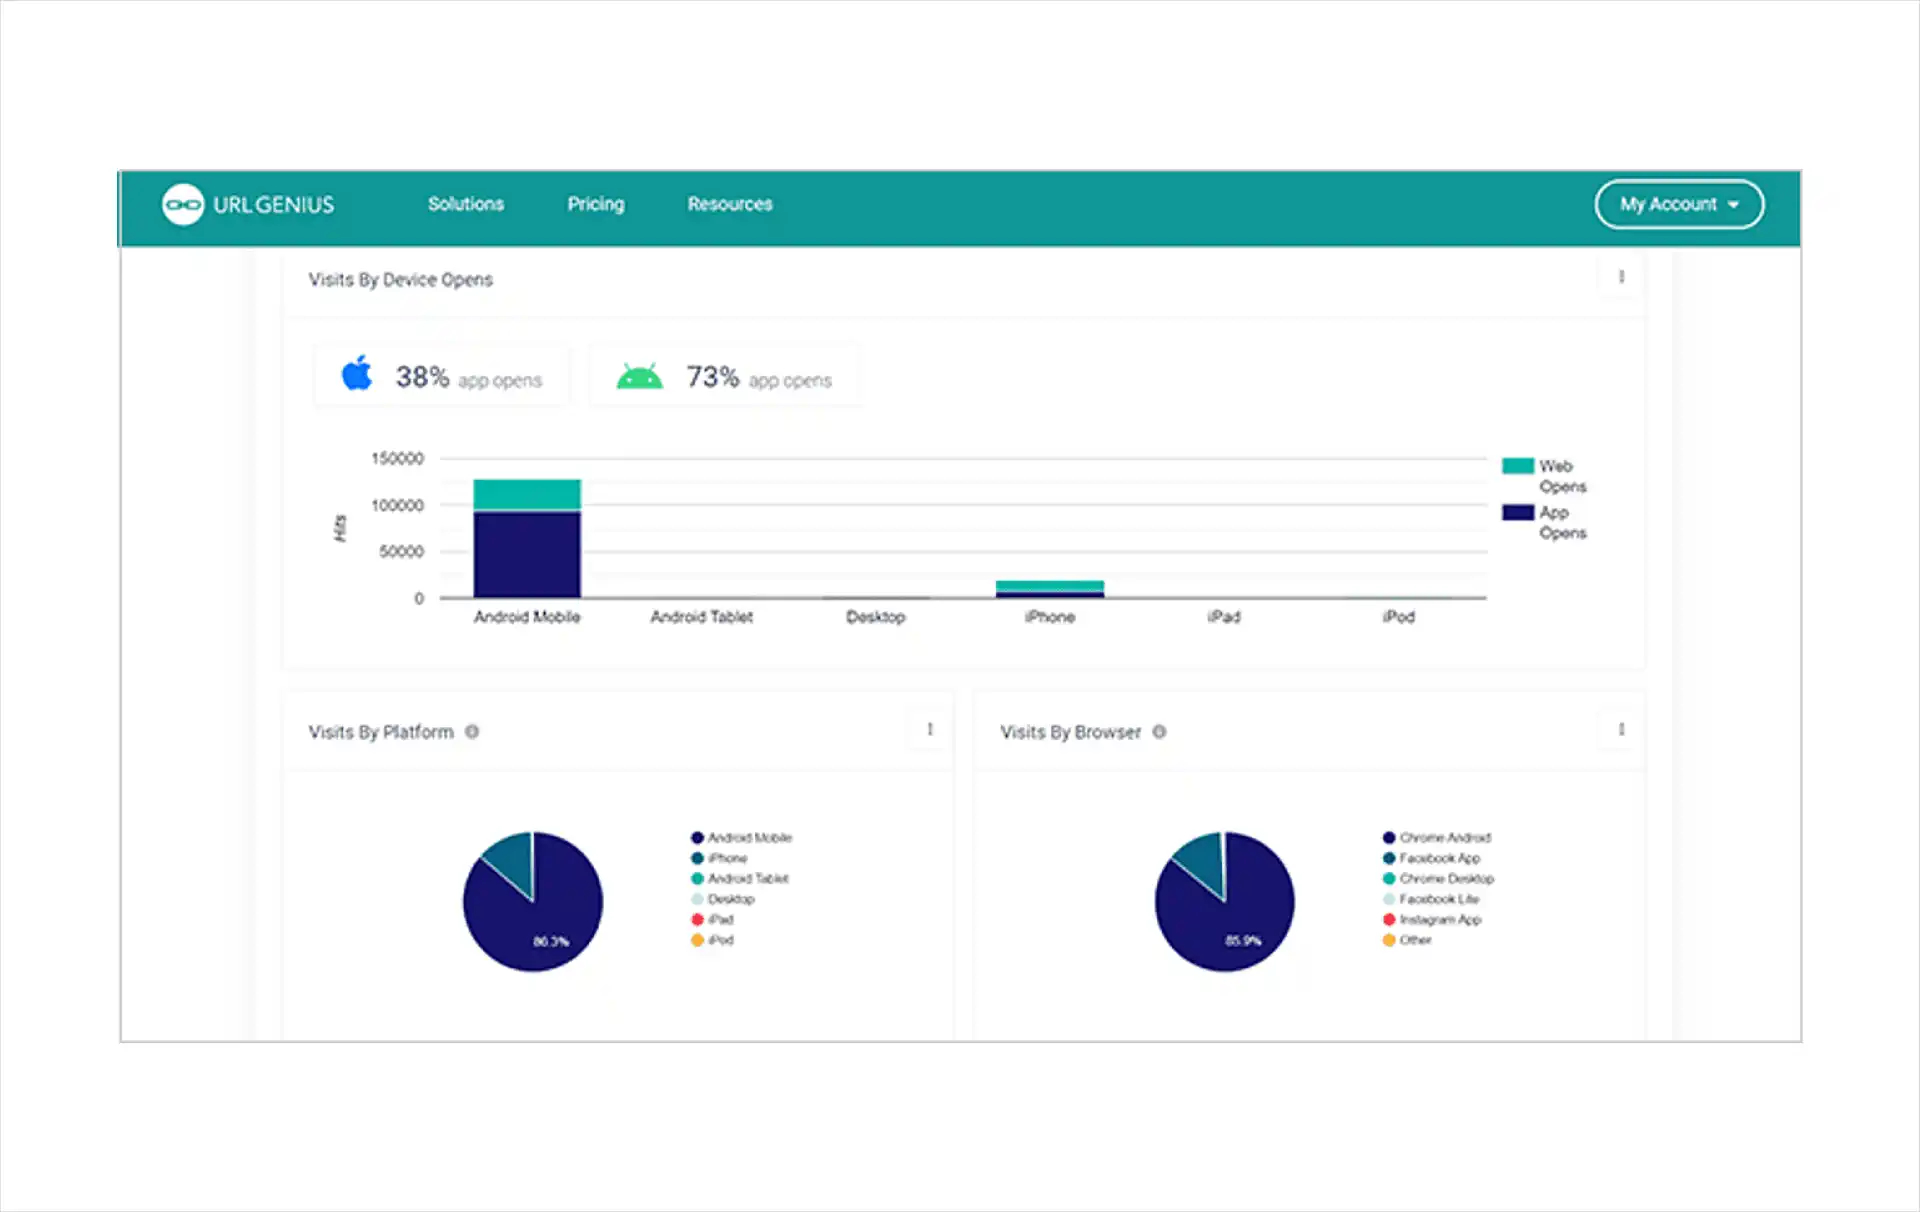Click the iPhone bar in the chart

click(1050, 587)
